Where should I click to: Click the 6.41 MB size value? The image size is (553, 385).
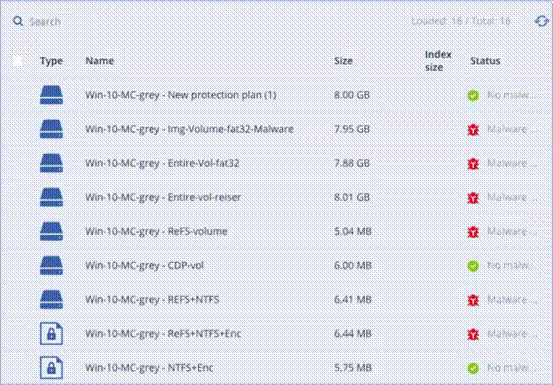click(x=353, y=299)
